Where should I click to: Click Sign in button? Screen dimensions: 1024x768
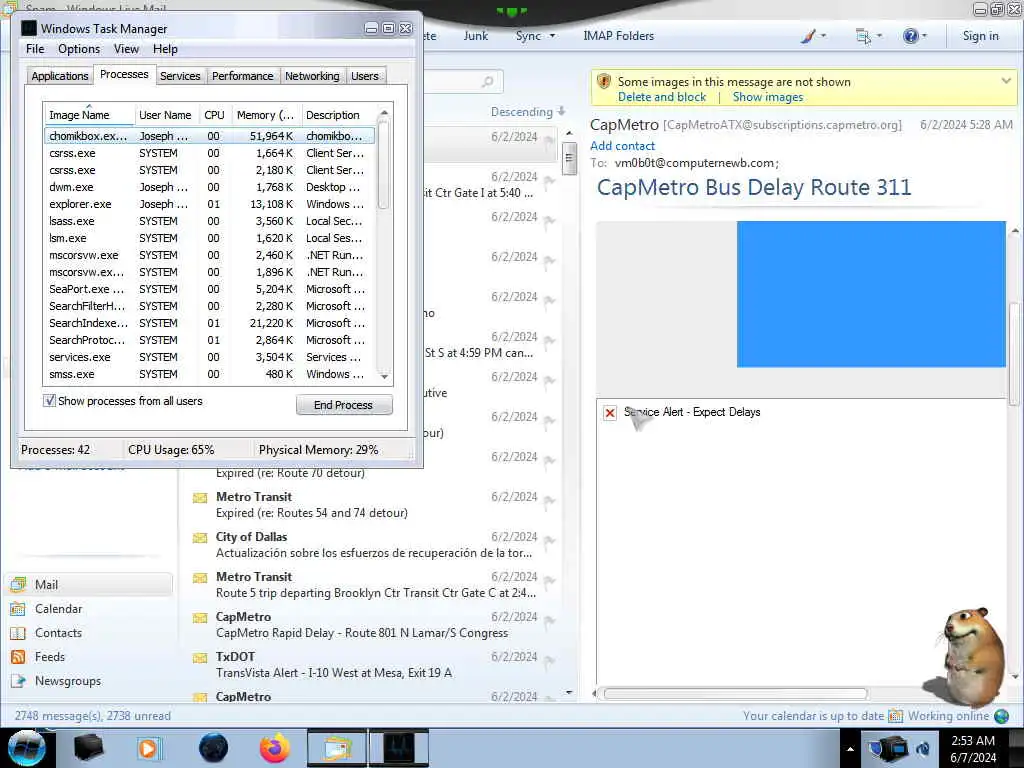[x=980, y=36]
